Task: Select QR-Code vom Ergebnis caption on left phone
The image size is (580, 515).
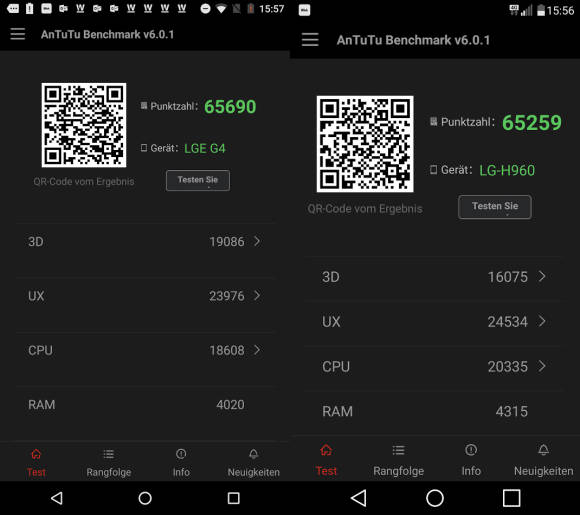Action: tap(84, 182)
